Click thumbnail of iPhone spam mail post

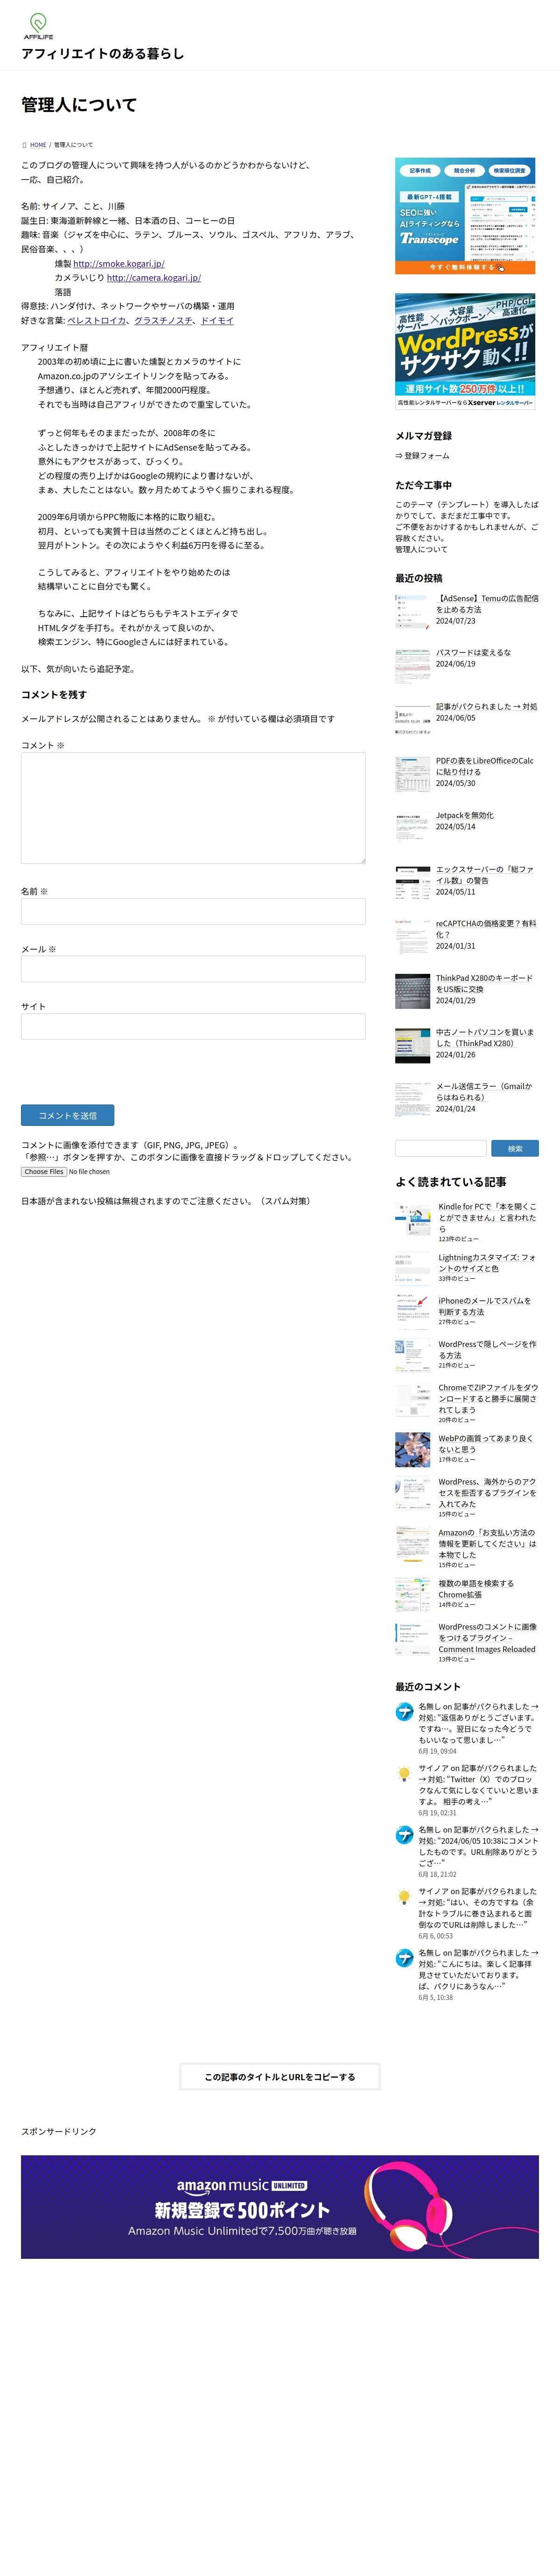tap(412, 1313)
